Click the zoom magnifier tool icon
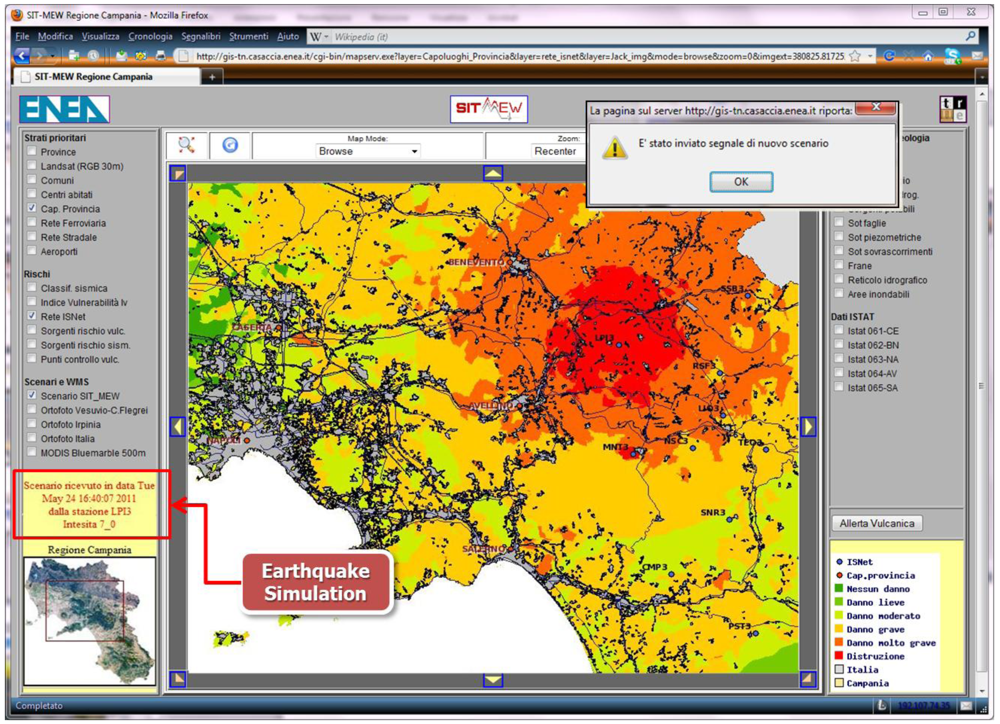This screenshot has width=1000, height=724. tap(186, 145)
